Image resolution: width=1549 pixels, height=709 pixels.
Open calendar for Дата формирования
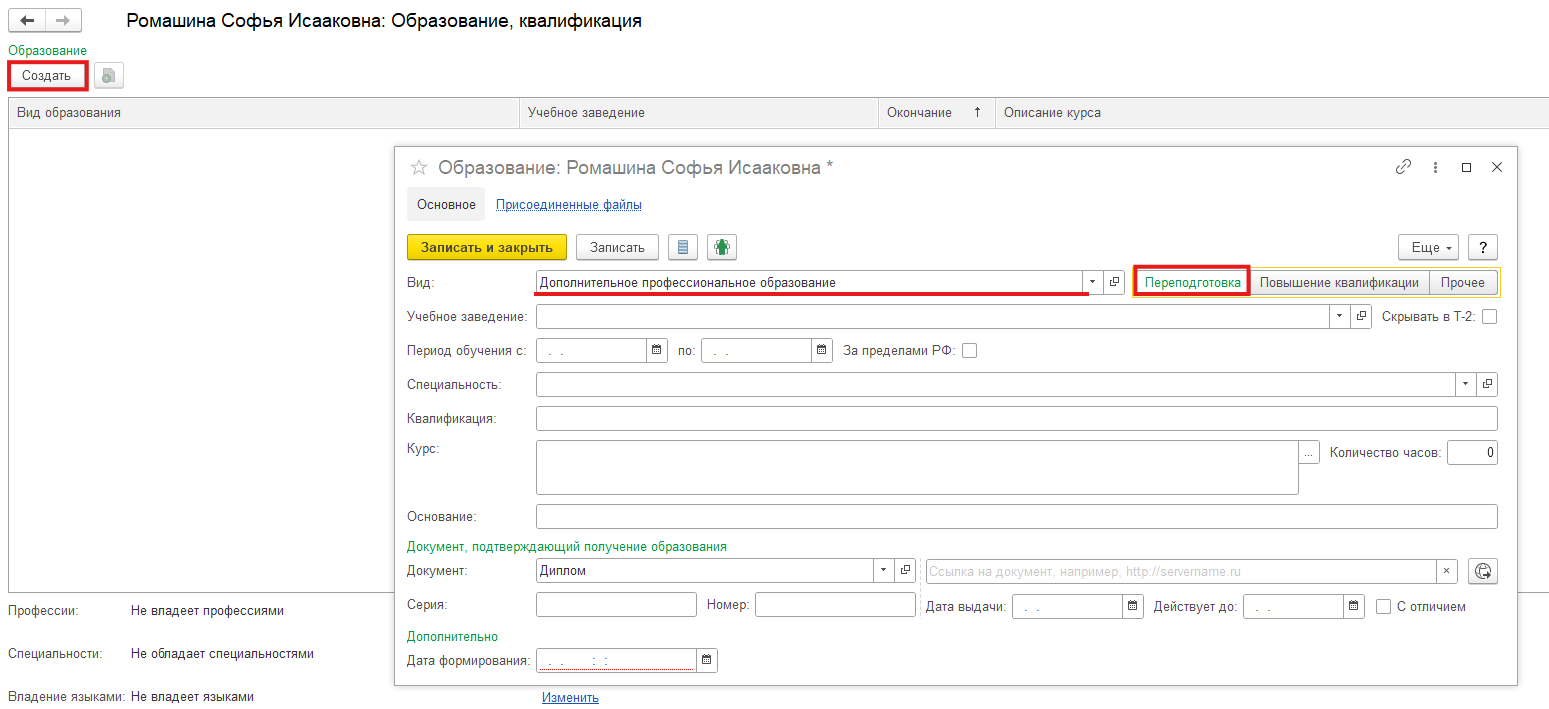(x=707, y=660)
